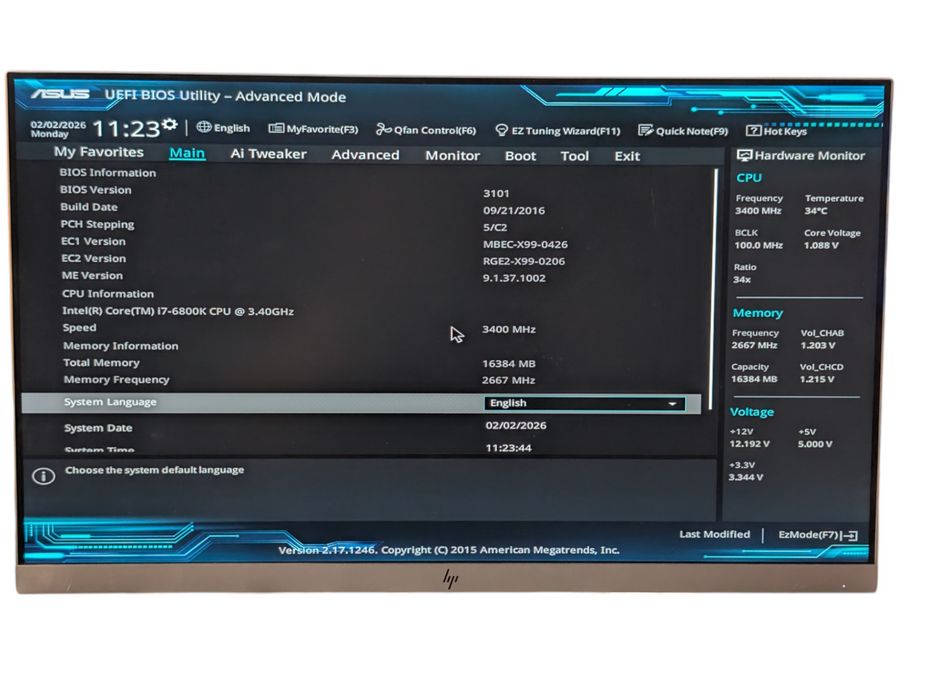The image size is (930, 700).
Task: Click the PCH Stepping label
Action: (97, 224)
